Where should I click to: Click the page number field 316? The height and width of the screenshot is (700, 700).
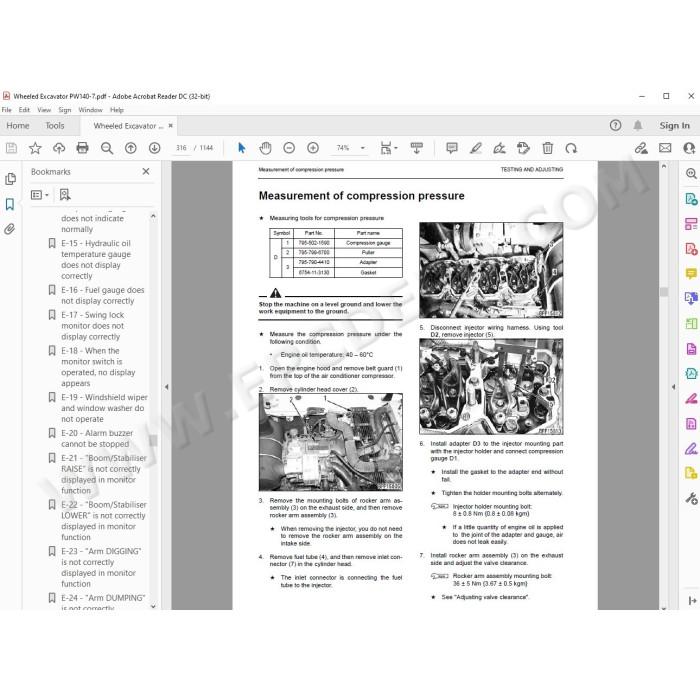(181, 148)
